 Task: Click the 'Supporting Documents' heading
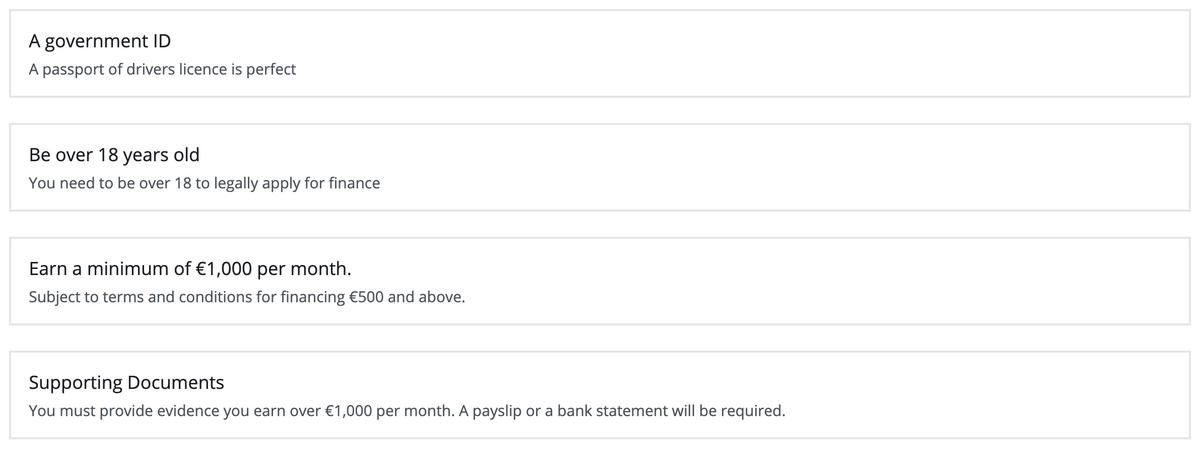126,383
